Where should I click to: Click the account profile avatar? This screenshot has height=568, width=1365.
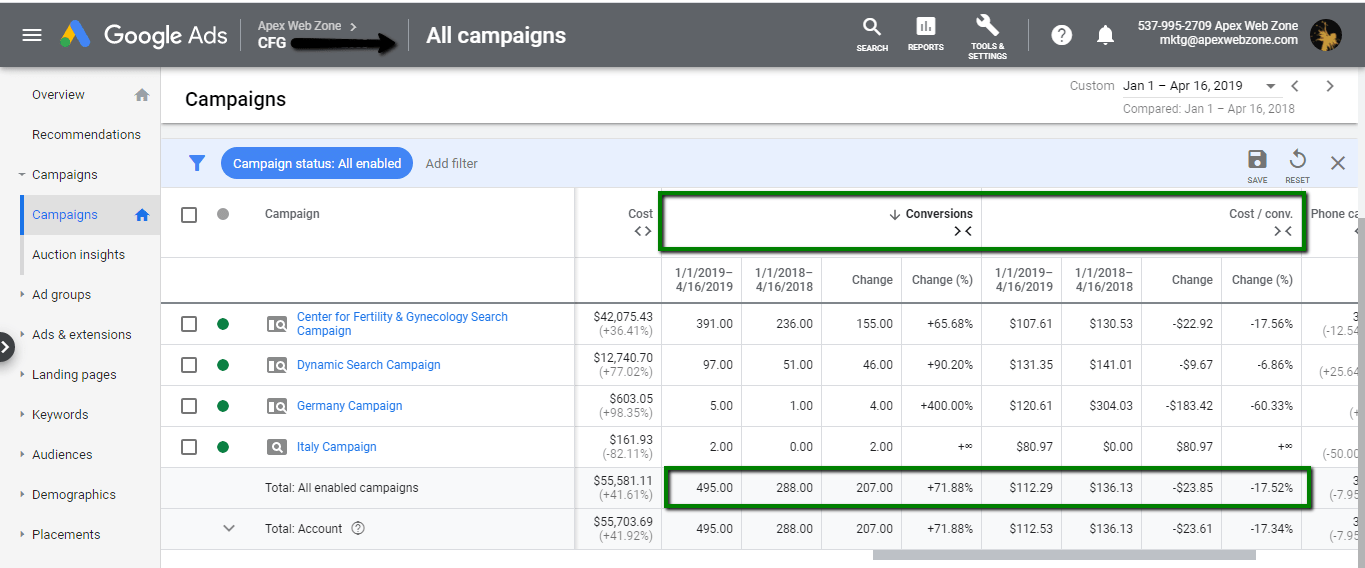tap(1325, 35)
